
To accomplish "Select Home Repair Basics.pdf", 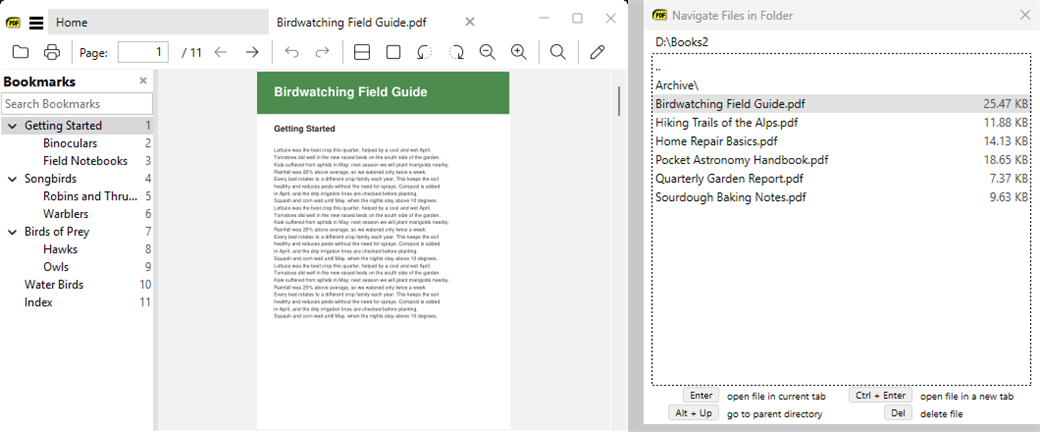I will [x=841, y=141].
